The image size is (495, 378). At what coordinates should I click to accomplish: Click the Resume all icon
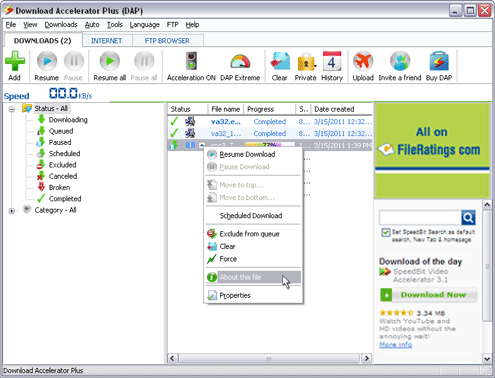click(110, 61)
